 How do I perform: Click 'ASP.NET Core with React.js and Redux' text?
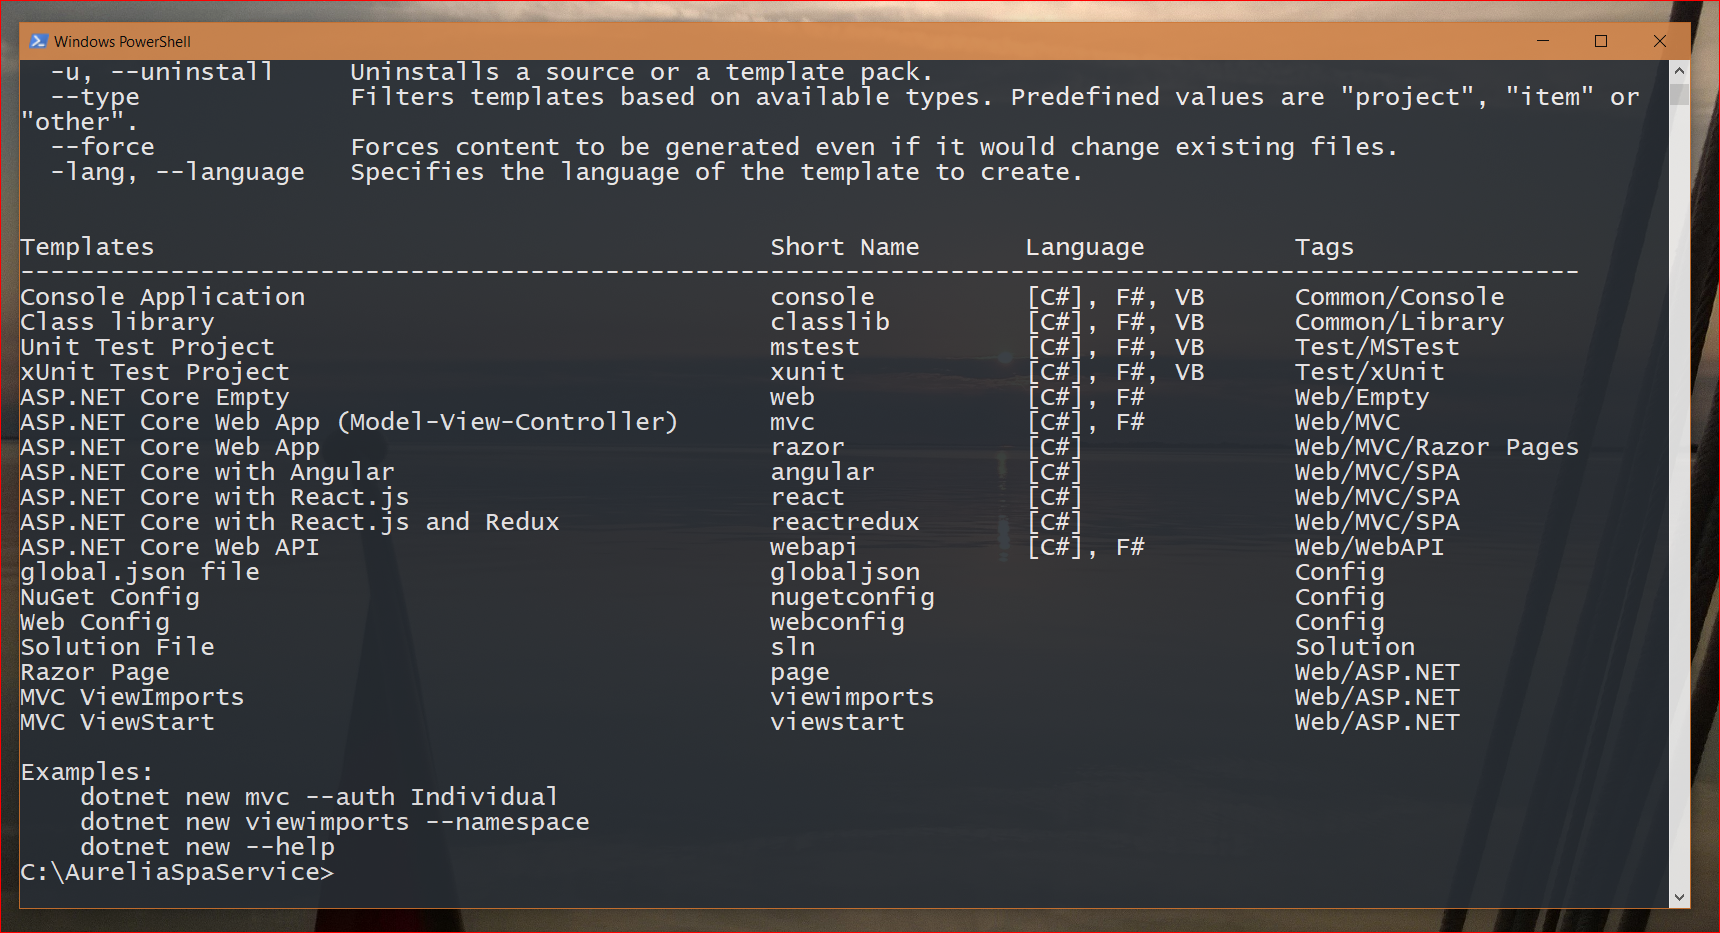290,522
